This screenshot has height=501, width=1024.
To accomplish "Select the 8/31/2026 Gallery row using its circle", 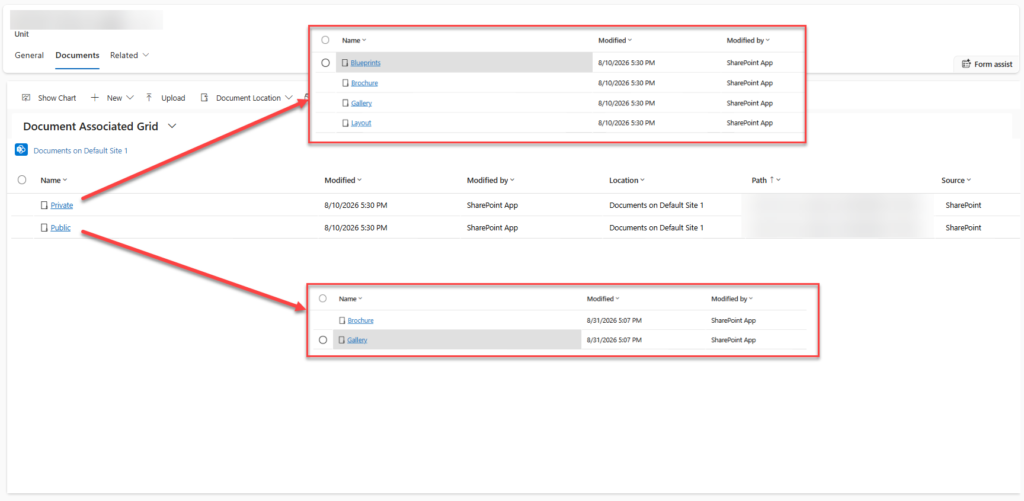I will point(323,340).
